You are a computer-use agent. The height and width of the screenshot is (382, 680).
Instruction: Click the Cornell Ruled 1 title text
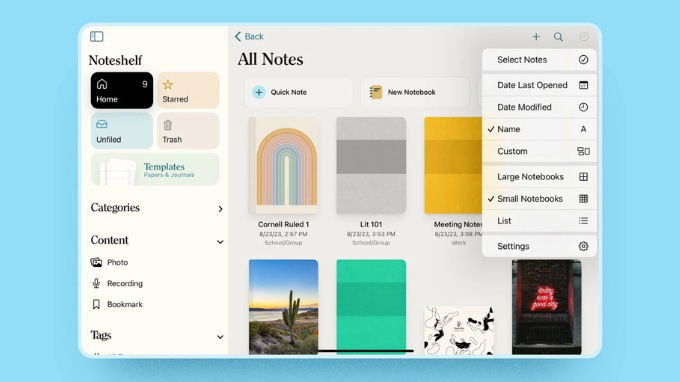pyautogui.click(x=284, y=224)
